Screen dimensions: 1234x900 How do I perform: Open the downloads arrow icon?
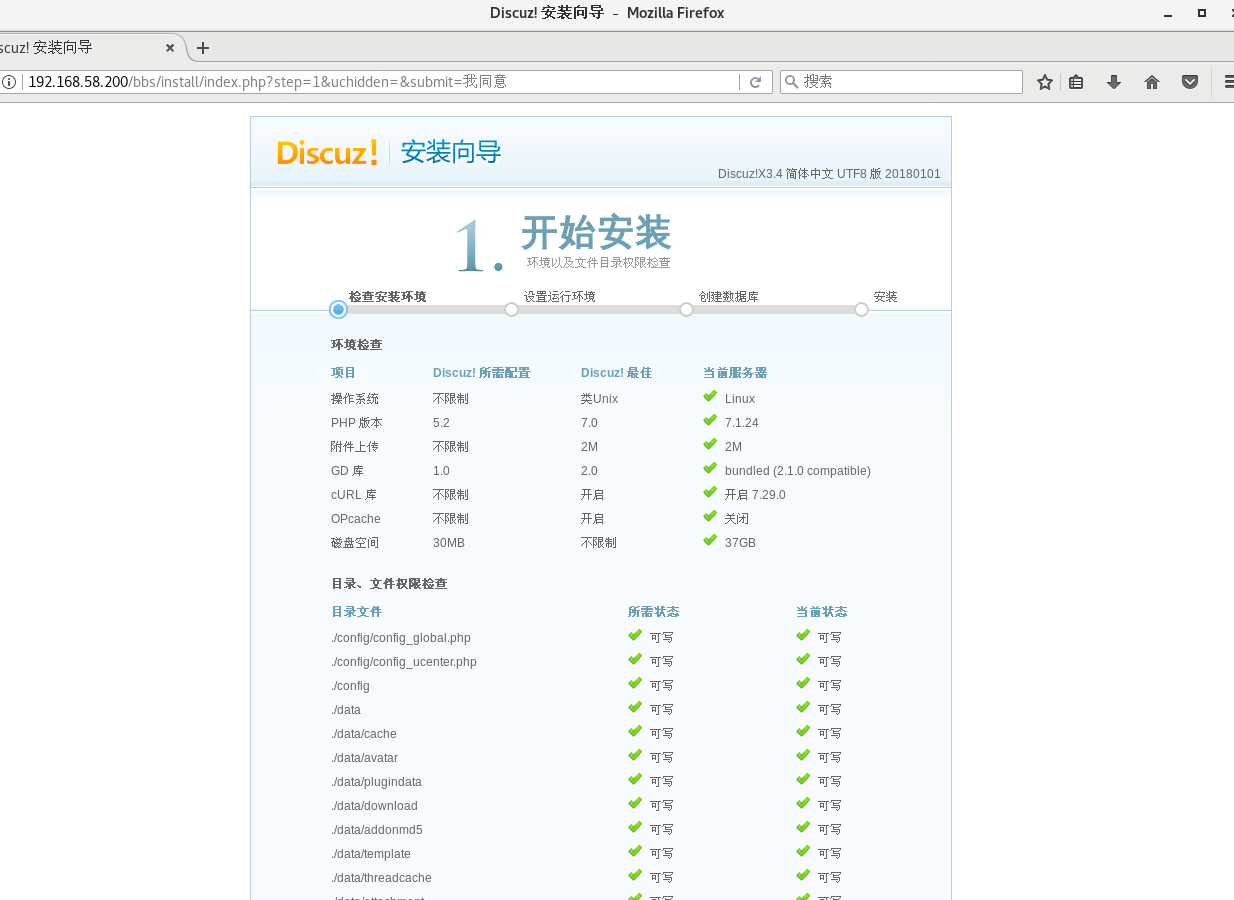pyautogui.click(x=1114, y=82)
